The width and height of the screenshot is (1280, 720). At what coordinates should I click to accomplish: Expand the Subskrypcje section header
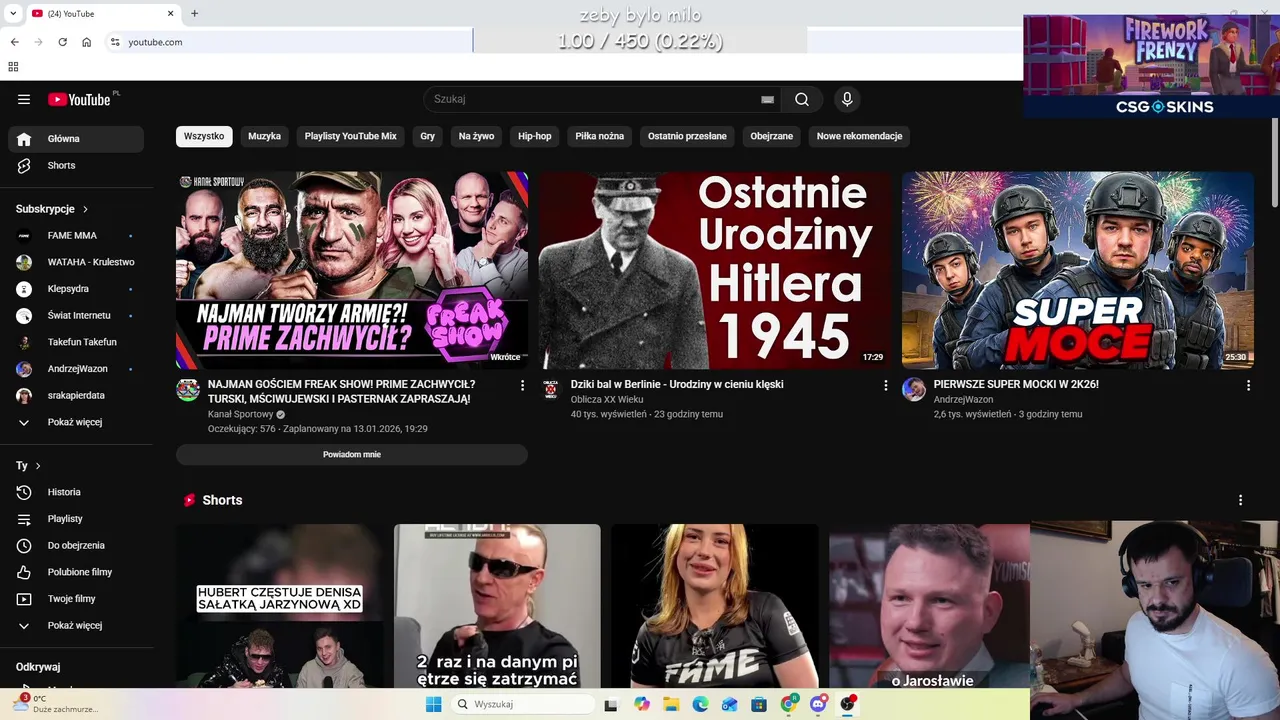pyautogui.click(x=52, y=209)
